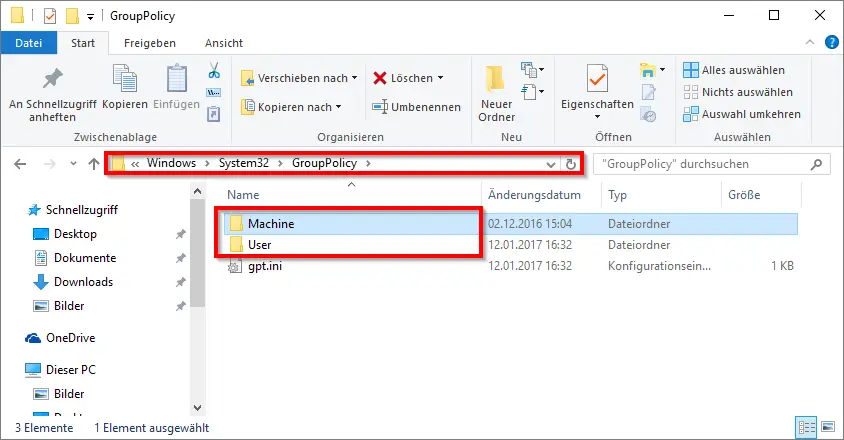Click navigation pane scrollbar up arrow
This screenshot has width=844, height=440.
point(198,191)
